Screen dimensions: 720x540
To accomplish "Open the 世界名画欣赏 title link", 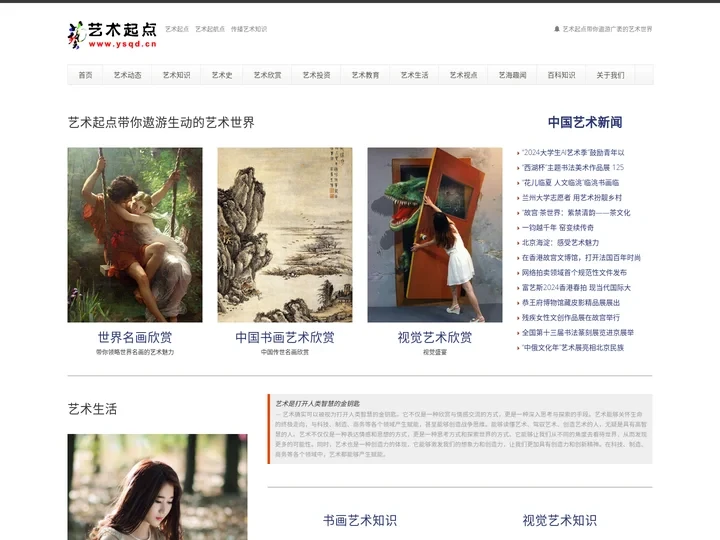I will [x=135, y=338].
